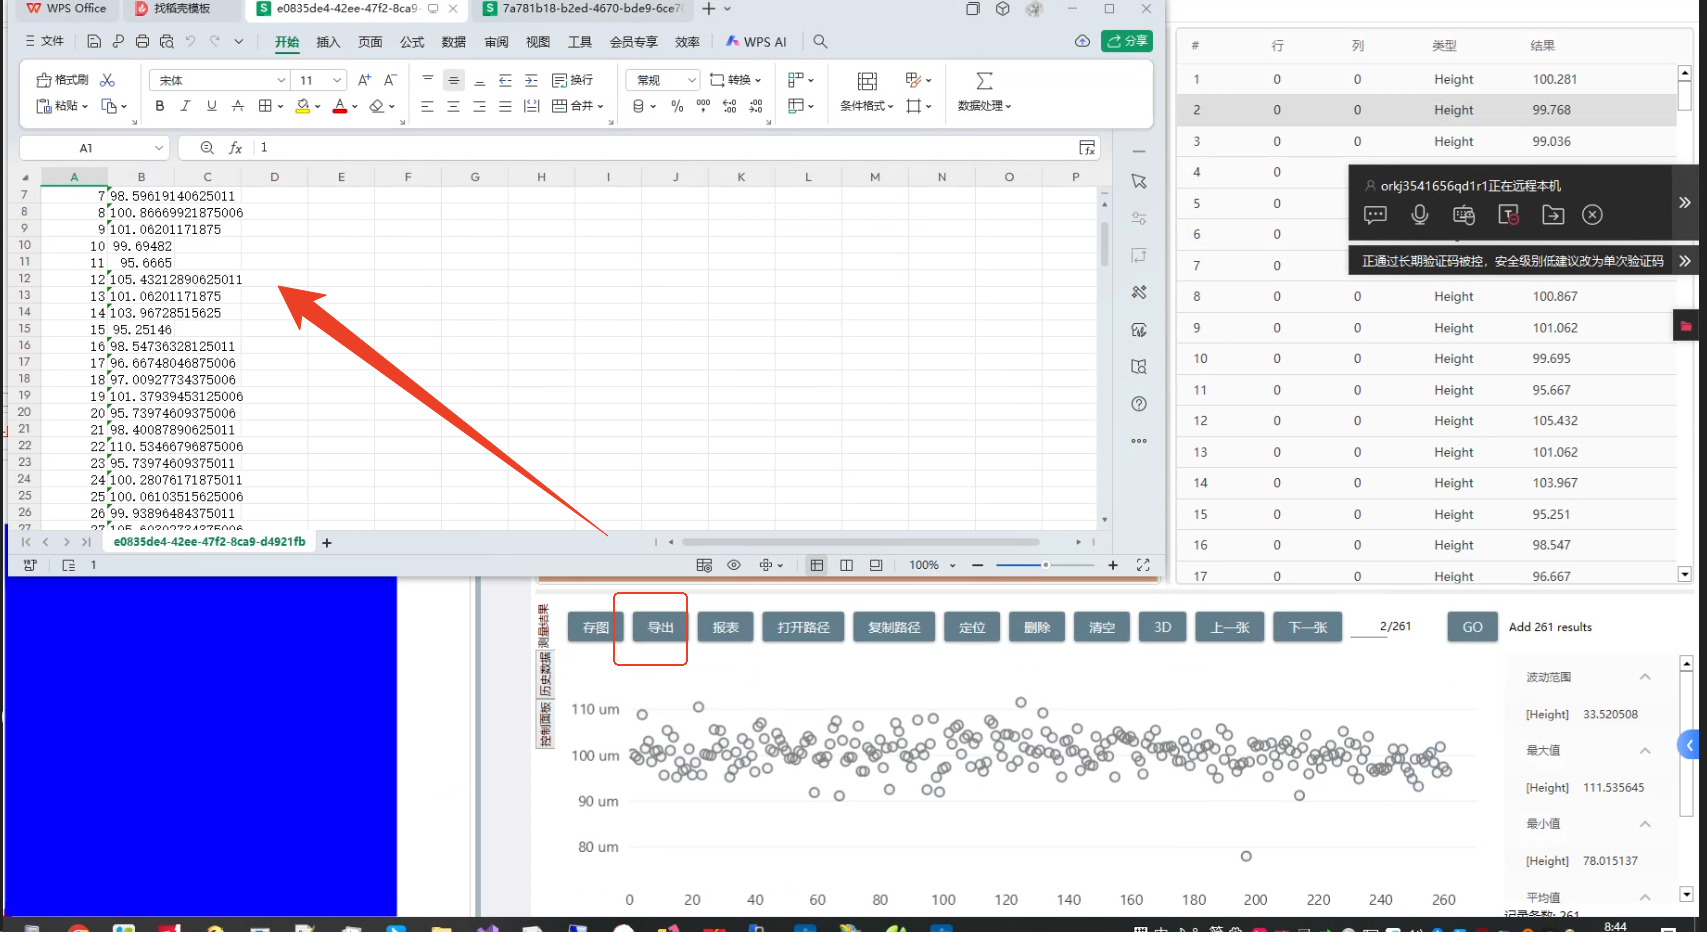Switch to the 数据 ribbon tab

click(x=454, y=42)
